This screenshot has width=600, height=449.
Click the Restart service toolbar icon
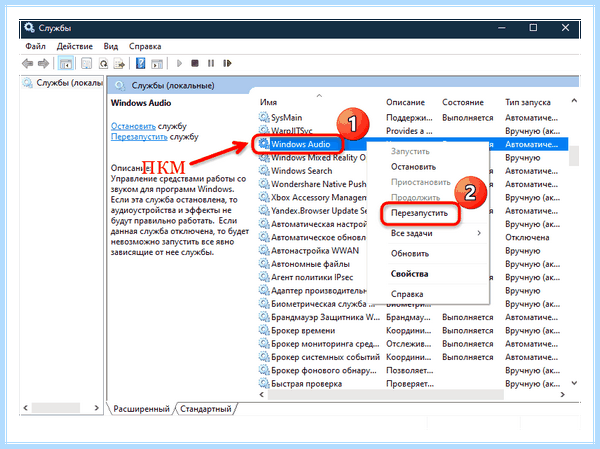(x=227, y=63)
